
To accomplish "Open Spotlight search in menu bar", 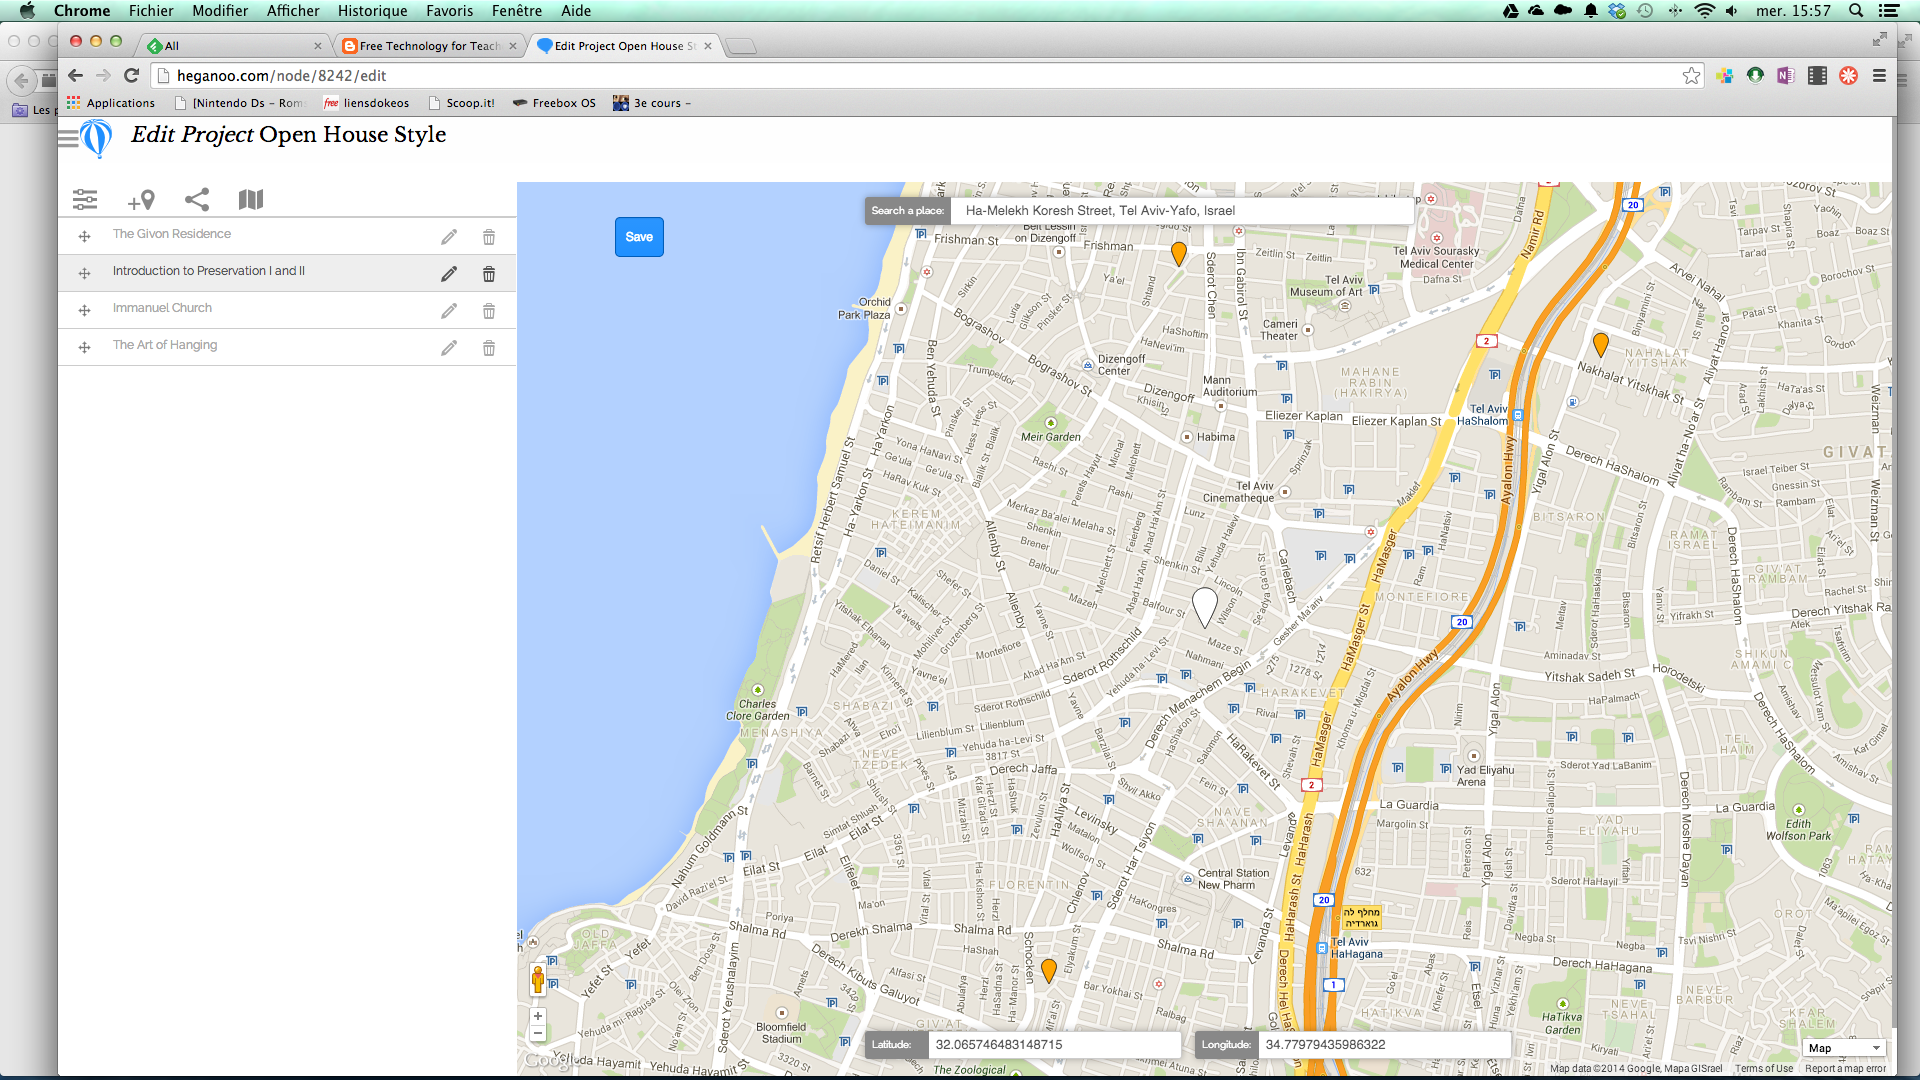I will [x=1856, y=11].
